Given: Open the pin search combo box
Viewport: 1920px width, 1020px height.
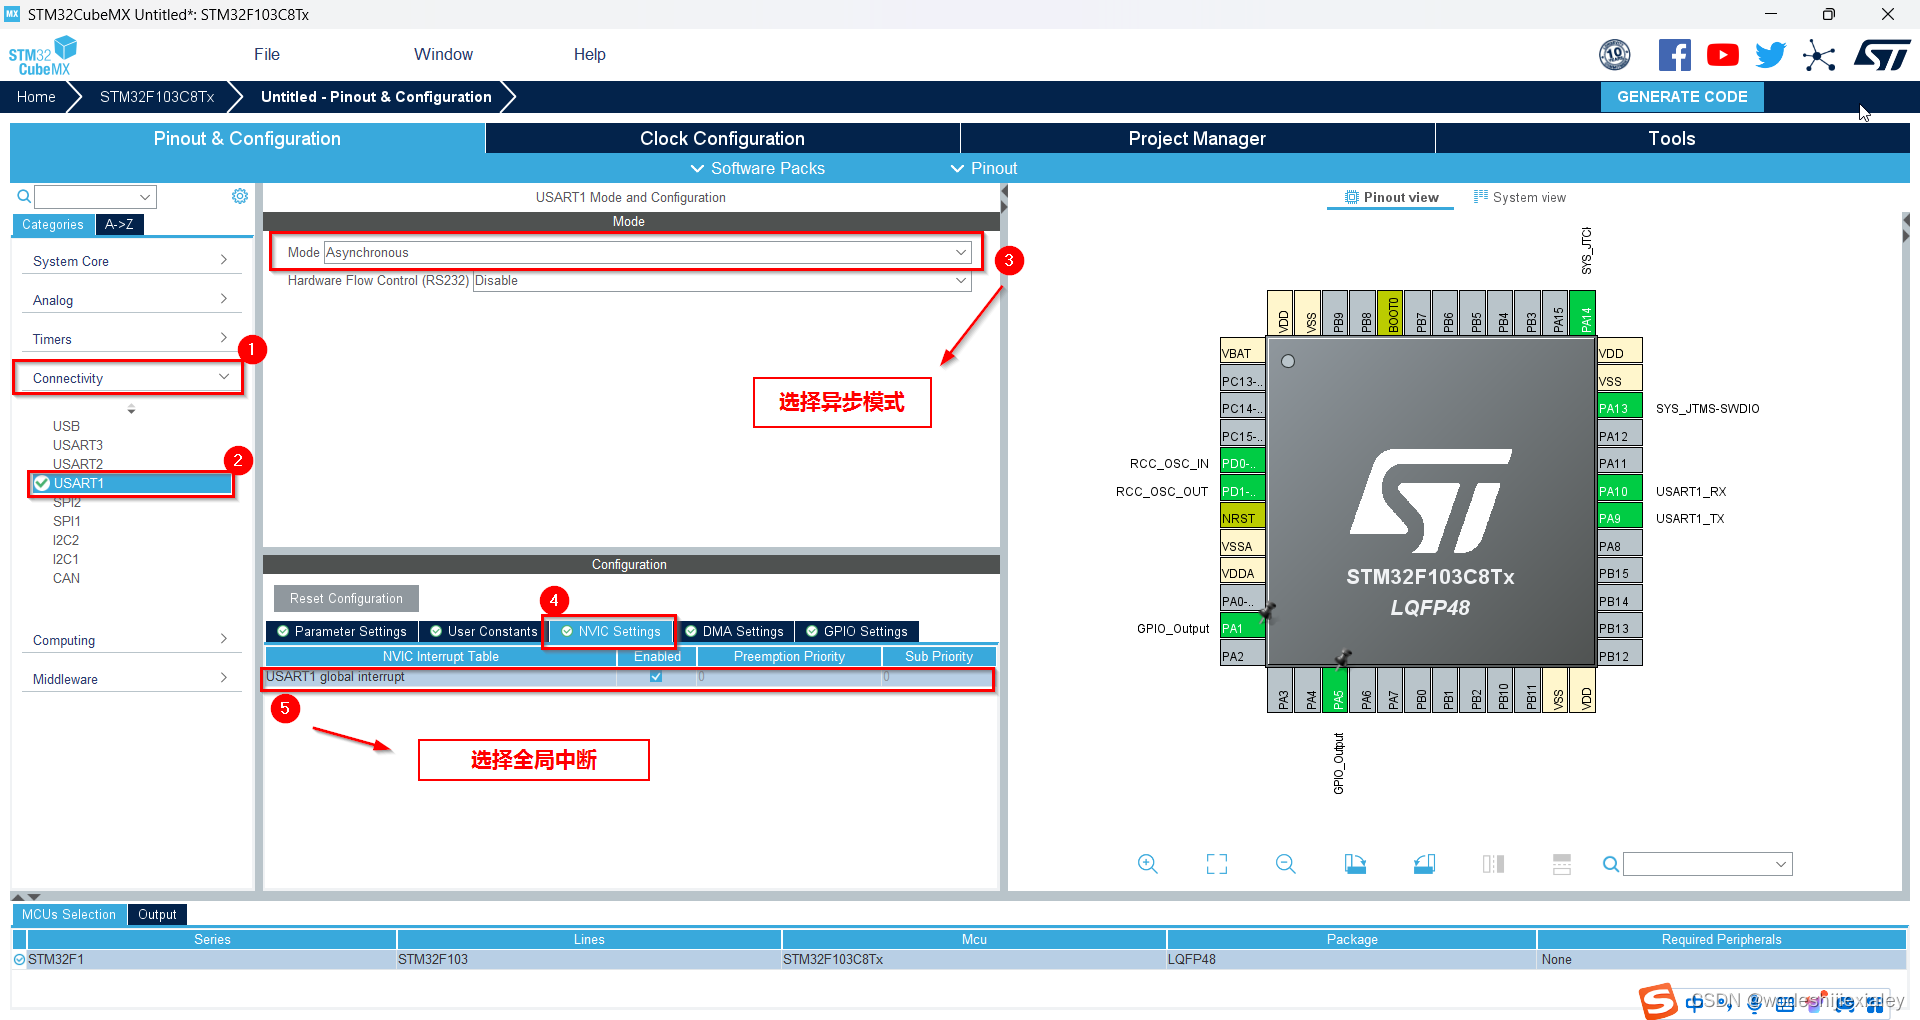Looking at the screenshot, I should [x=1707, y=864].
